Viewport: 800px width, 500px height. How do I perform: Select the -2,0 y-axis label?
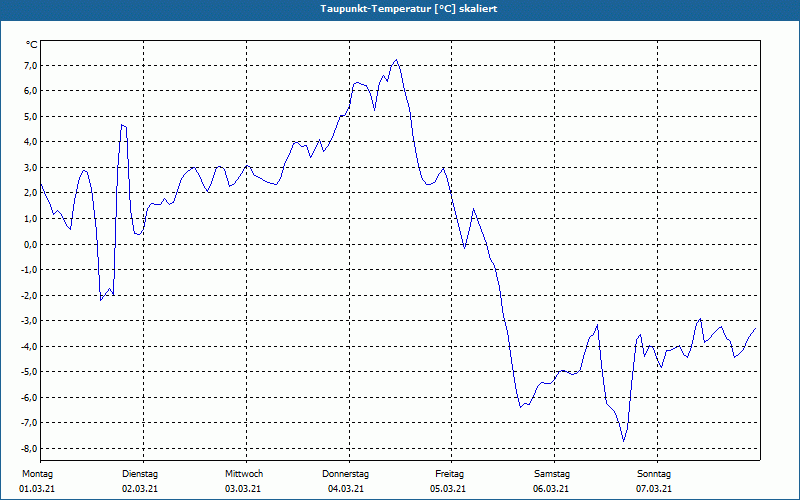(x=29, y=295)
